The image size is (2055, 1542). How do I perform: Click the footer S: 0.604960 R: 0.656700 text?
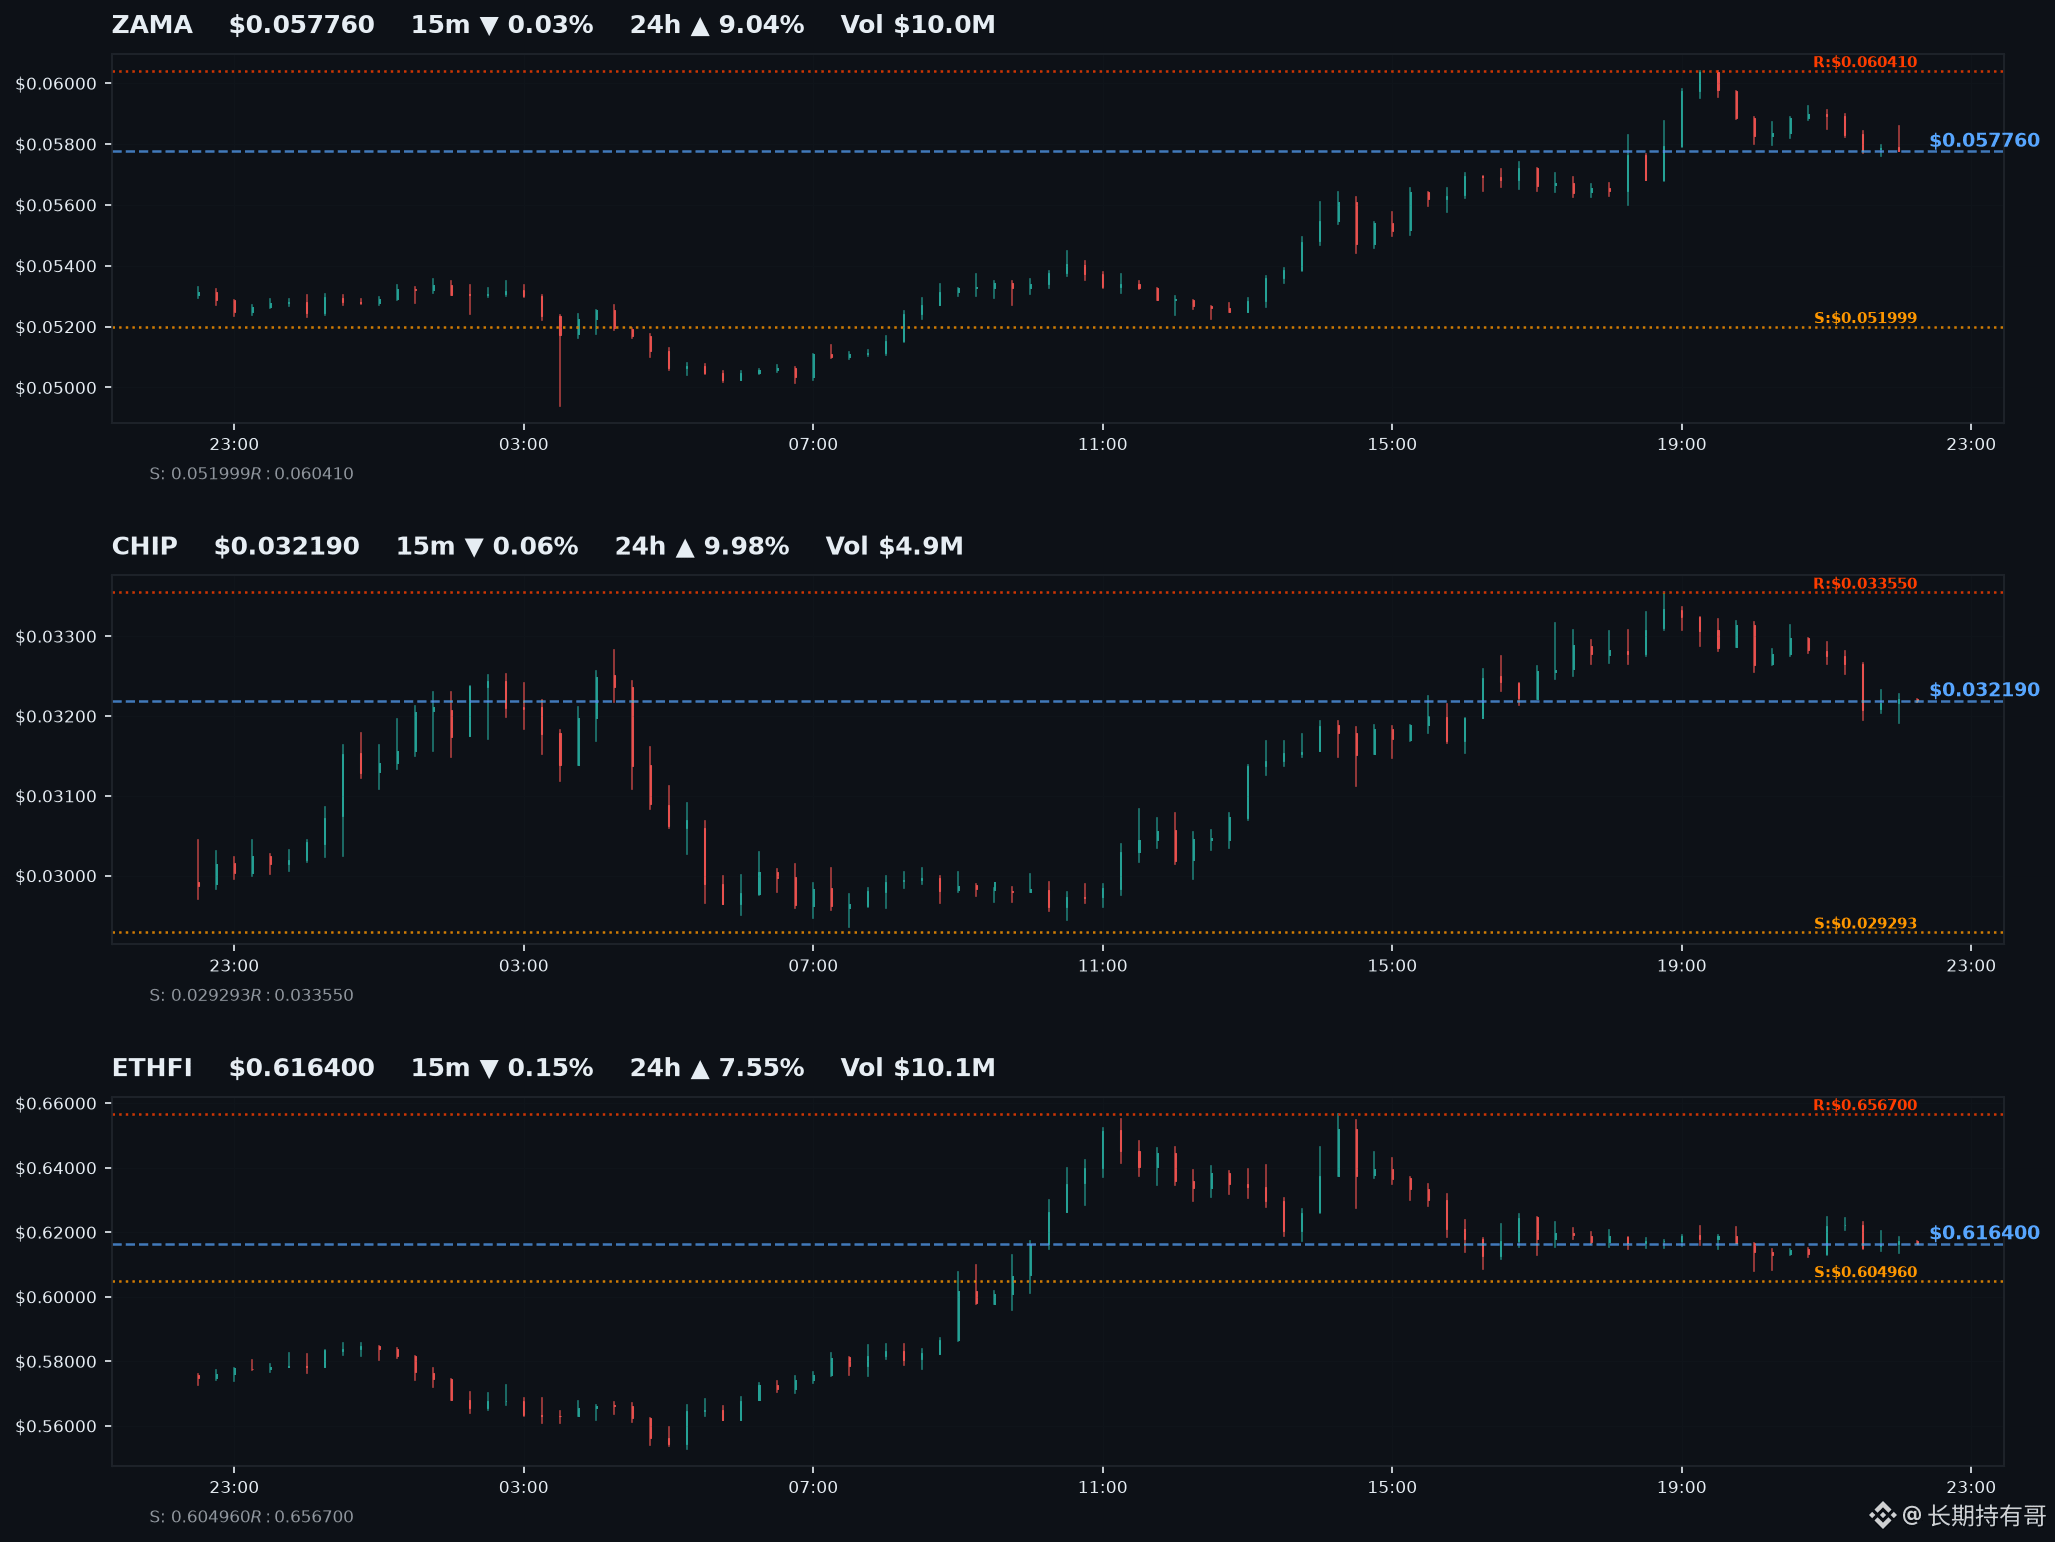pyautogui.click(x=251, y=1517)
